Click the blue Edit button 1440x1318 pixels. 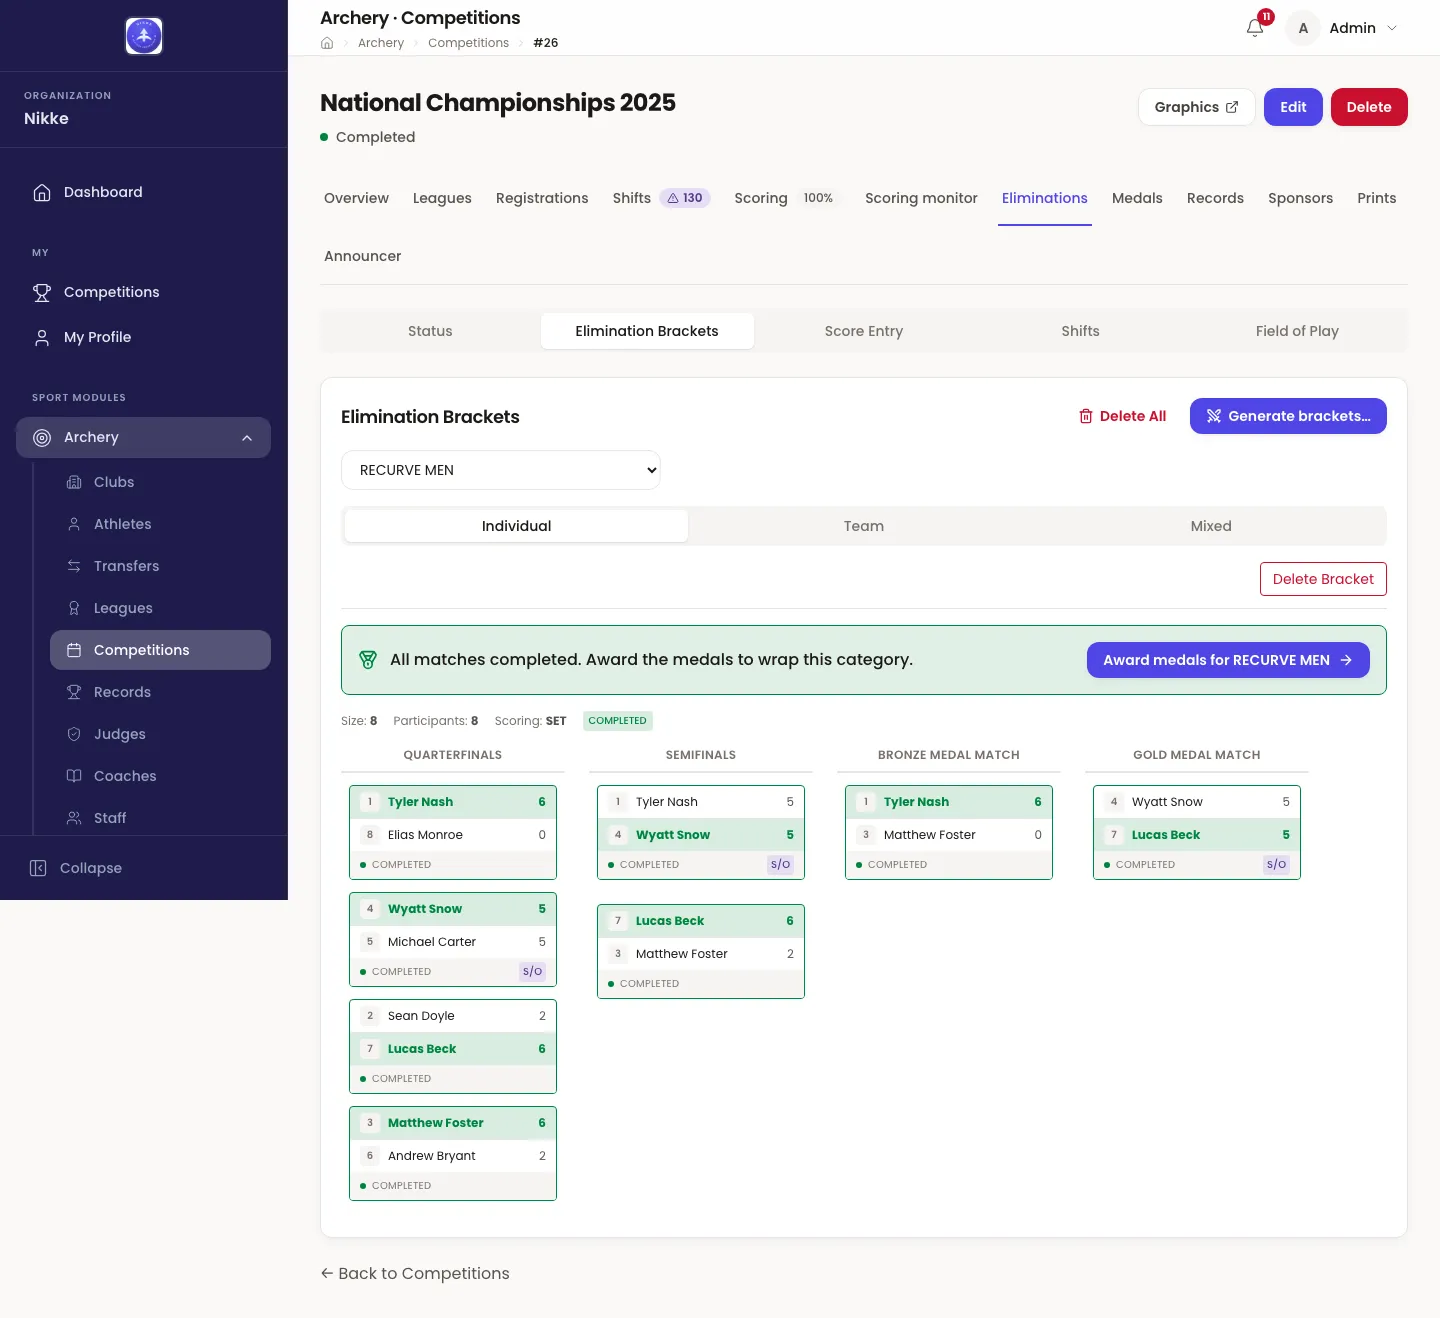pos(1293,107)
